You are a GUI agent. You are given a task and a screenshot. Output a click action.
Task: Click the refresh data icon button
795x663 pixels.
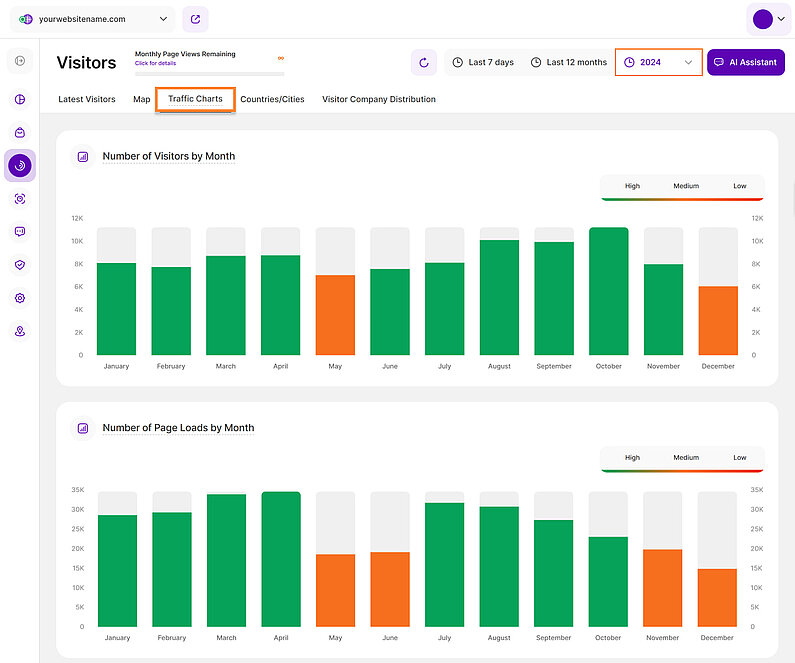pyautogui.click(x=424, y=62)
